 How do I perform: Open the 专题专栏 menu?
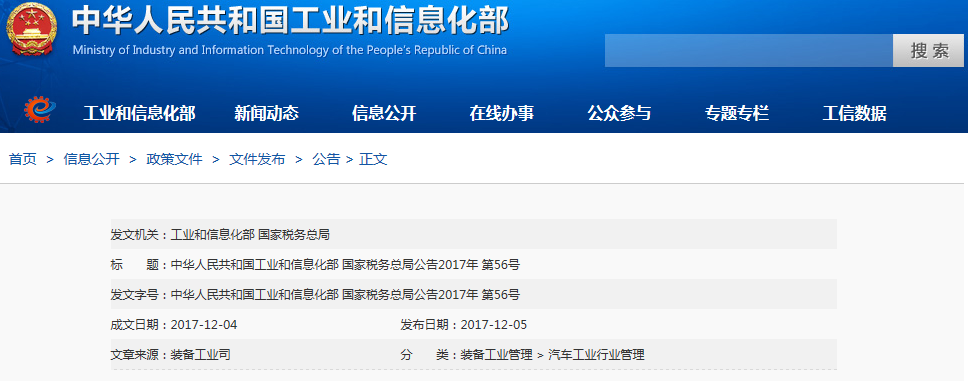(x=736, y=114)
